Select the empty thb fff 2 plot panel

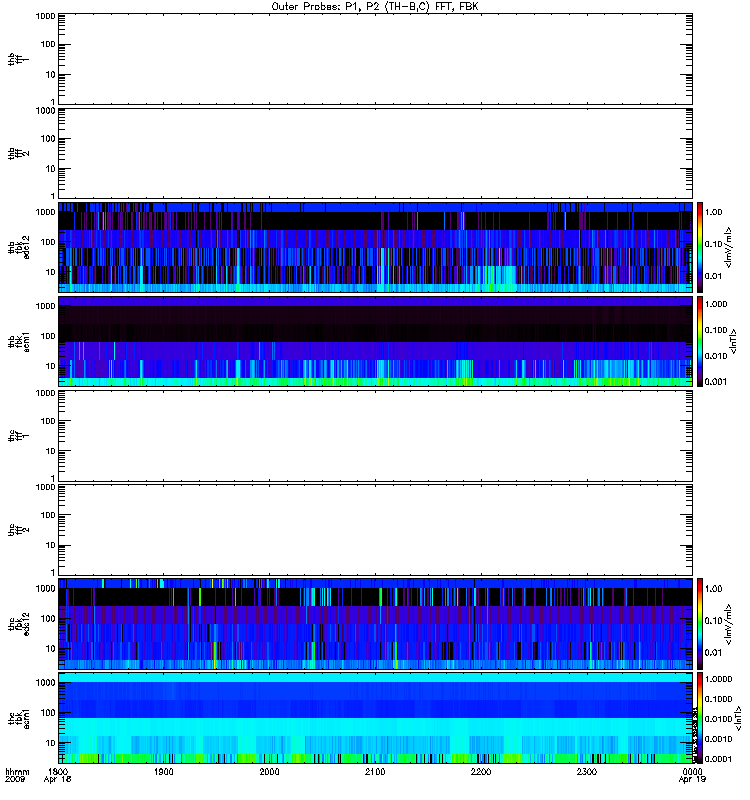tap(375, 153)
